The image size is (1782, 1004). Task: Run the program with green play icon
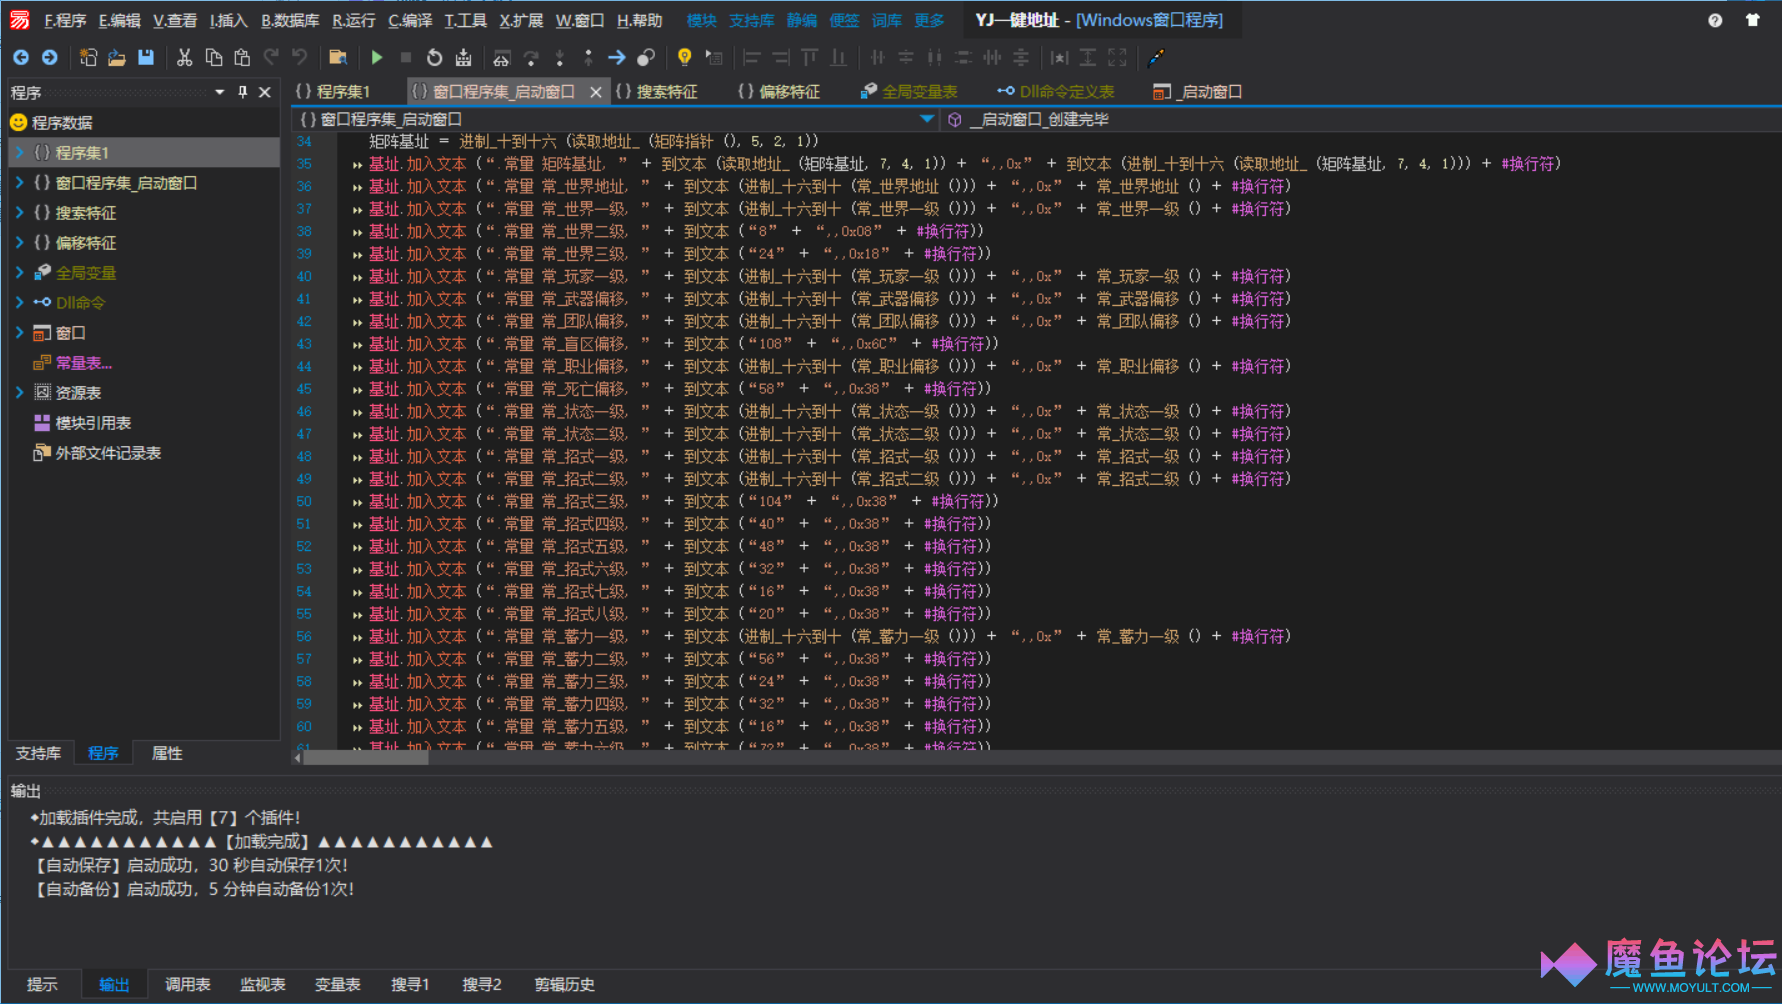click(x=377, y=58)
